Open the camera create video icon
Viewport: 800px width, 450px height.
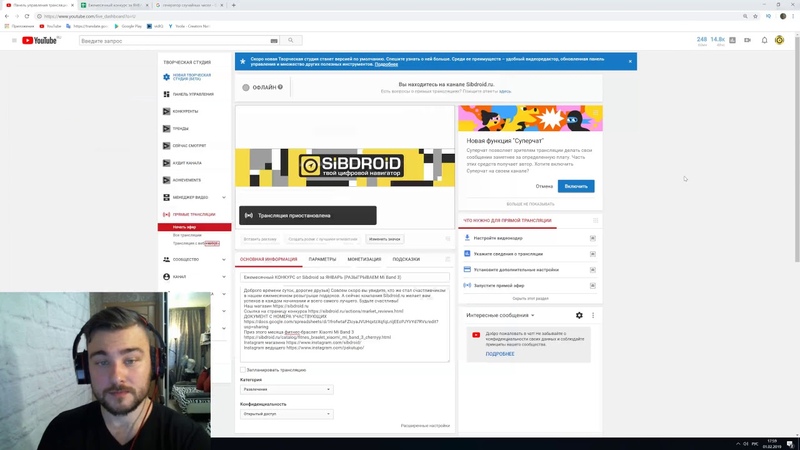click(747, 40)
